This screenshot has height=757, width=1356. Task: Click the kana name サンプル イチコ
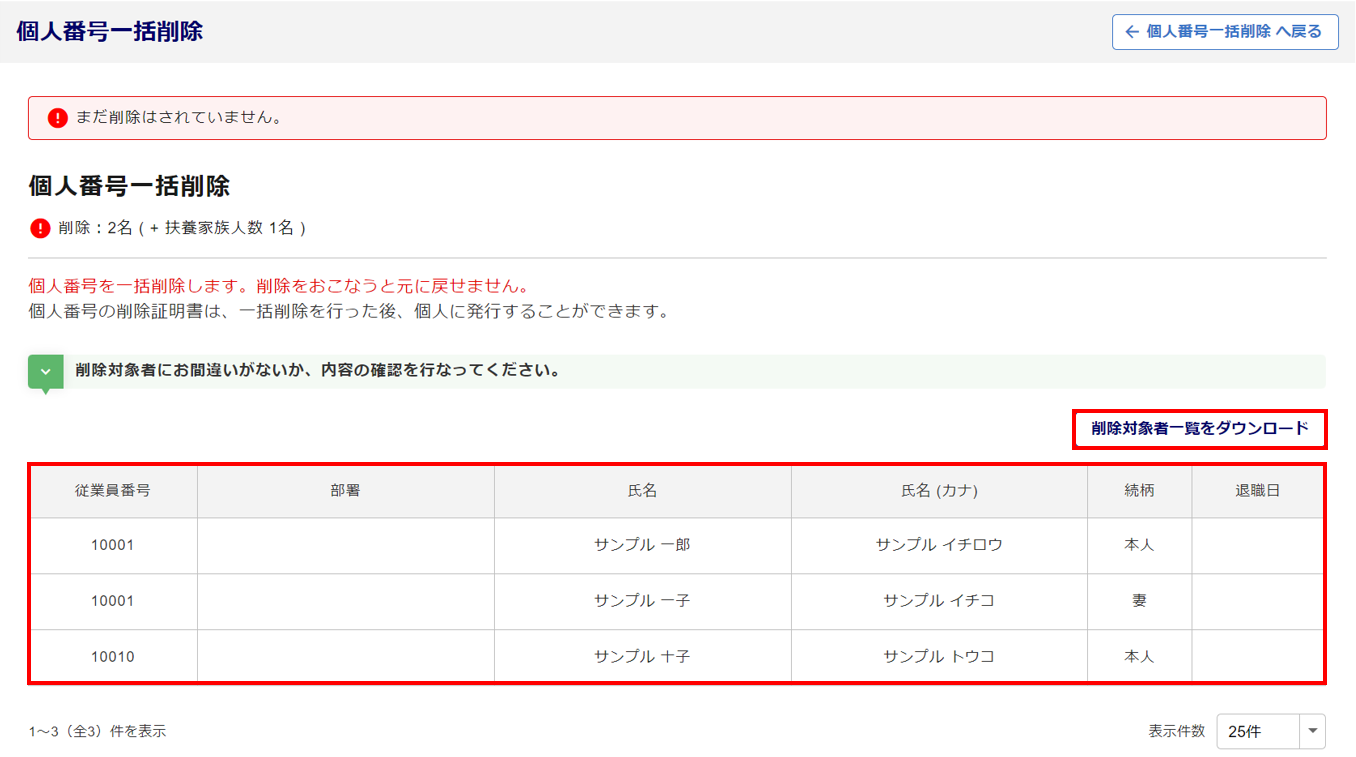click(939, 601)
